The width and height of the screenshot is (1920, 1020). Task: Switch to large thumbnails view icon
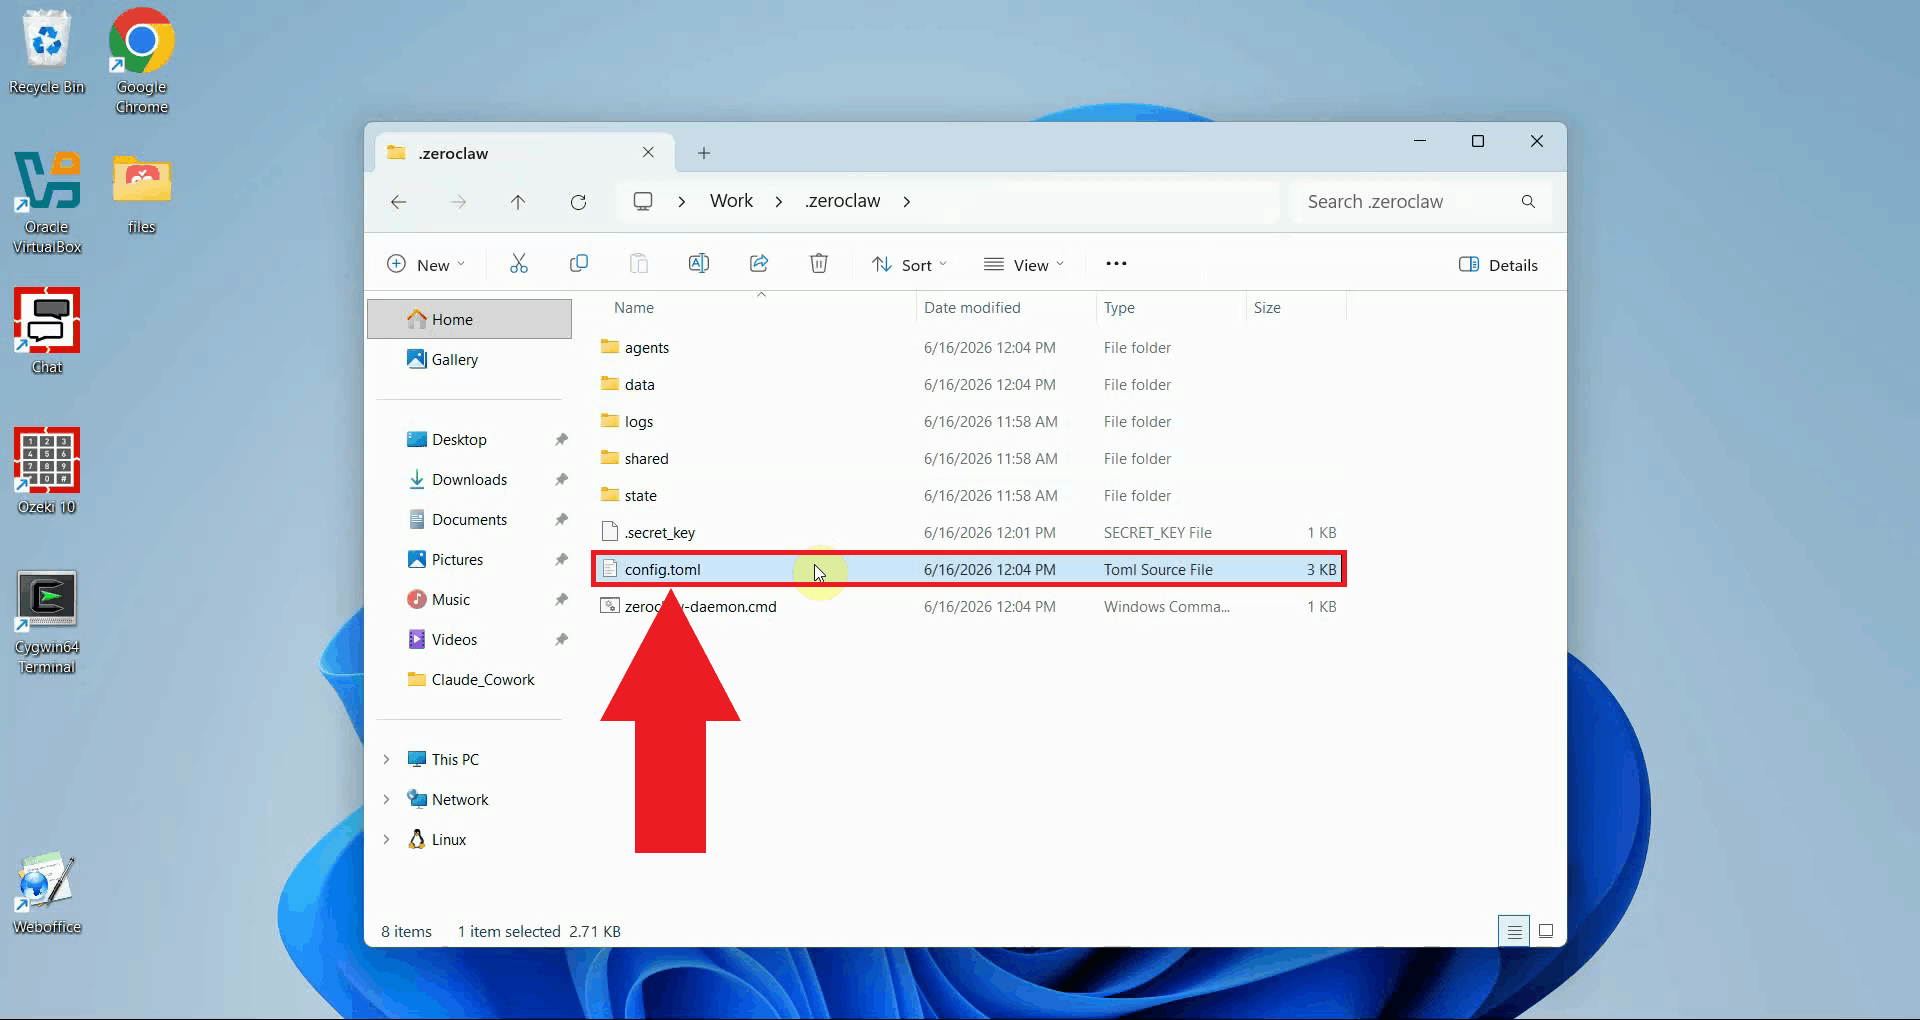pyautogui.click(x=1546, y=931)
